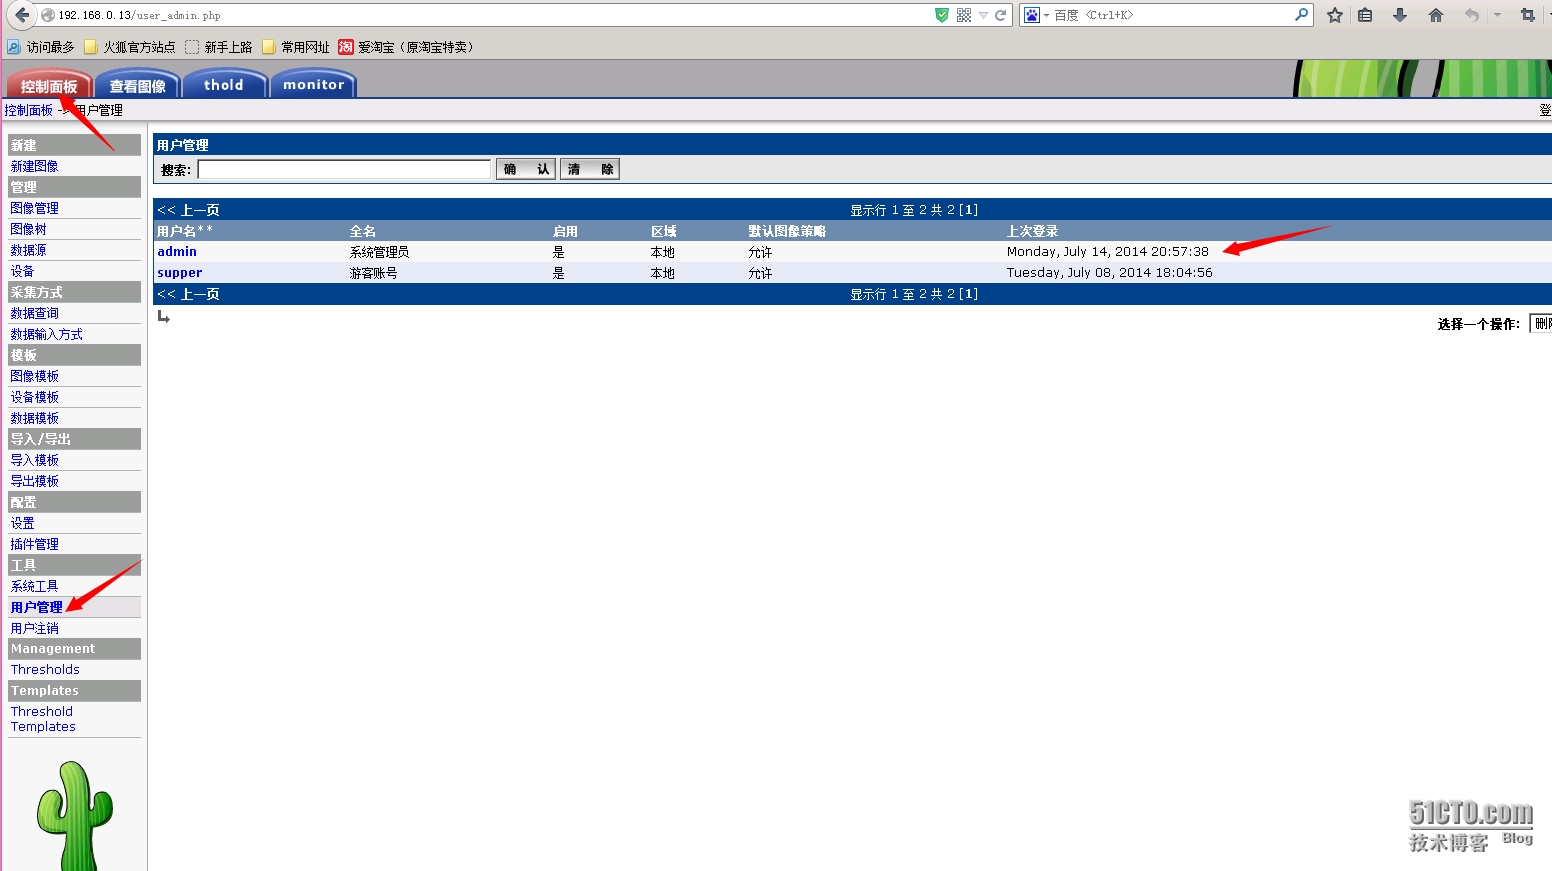
Task: Sort by the 上次登录 column header
Action: (1032, 231)
